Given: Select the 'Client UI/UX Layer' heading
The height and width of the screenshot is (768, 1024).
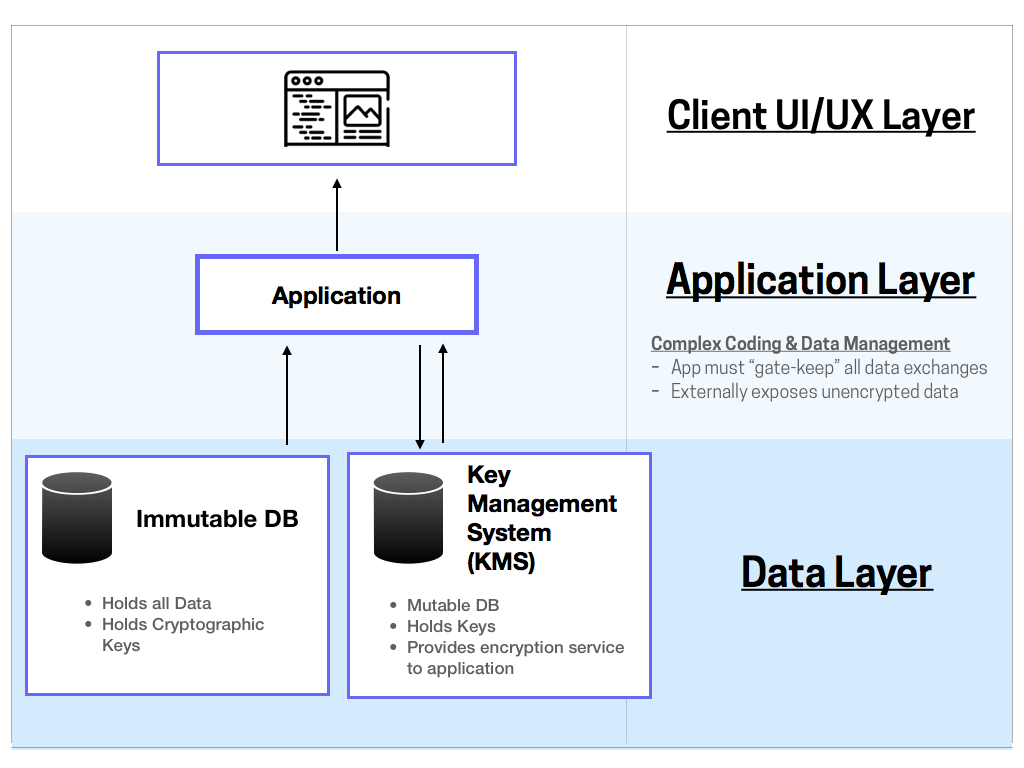Looking at the screenshot, I should [x=820, y=115].
